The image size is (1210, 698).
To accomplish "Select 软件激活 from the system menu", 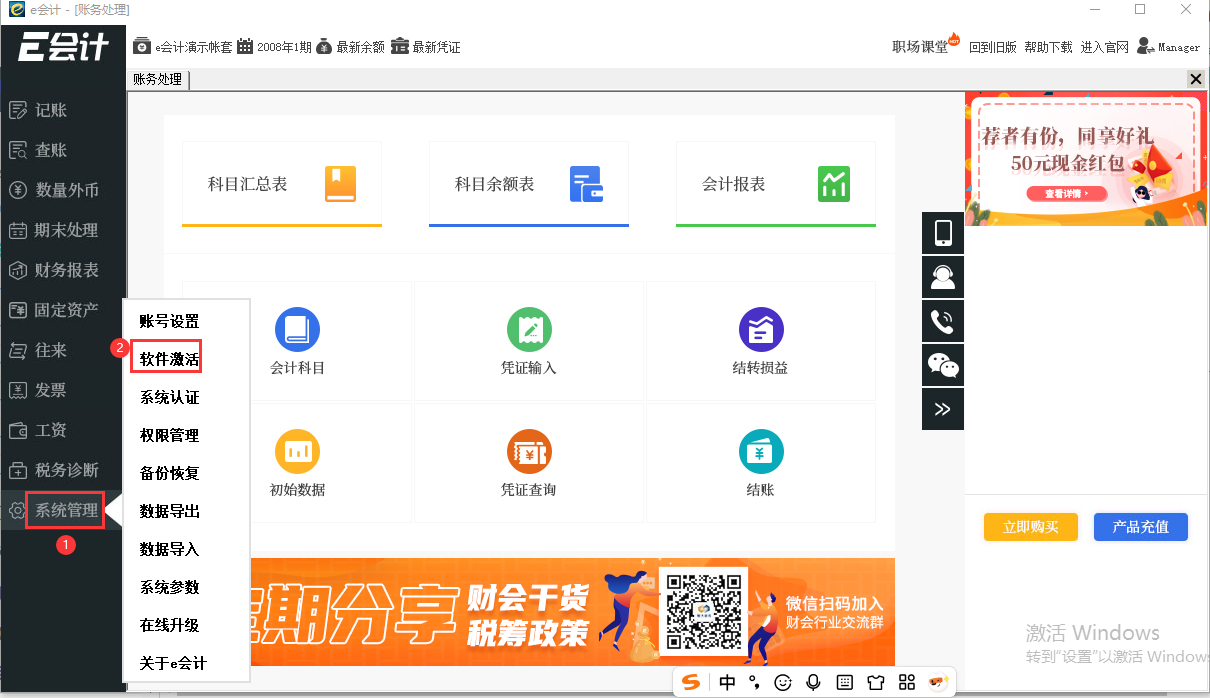I will (x=166, y=356).
